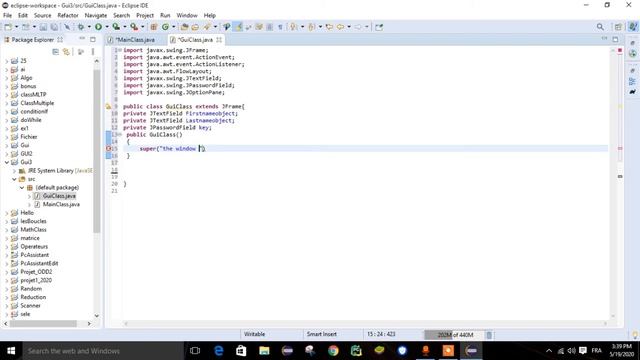Click the error marker on line 15

109,149
